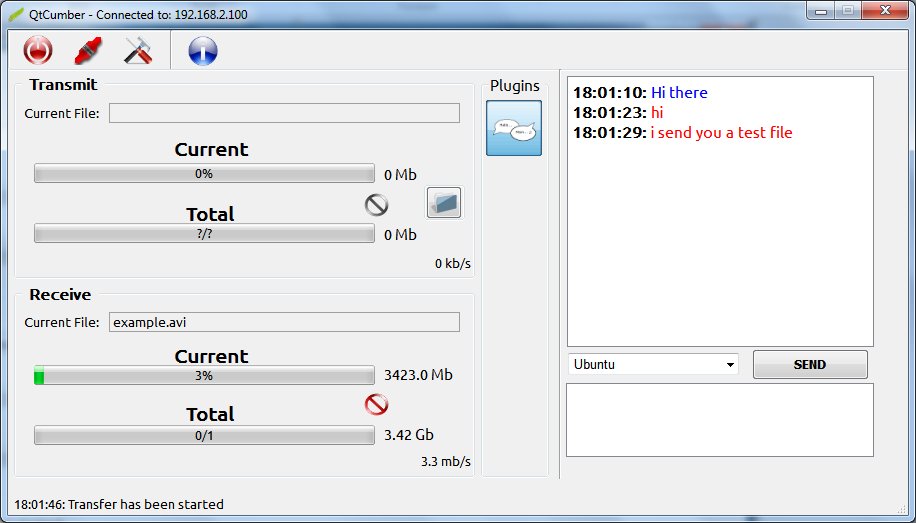Click the Receive Total 0/1 progress bar
The height and width of the screenshot is (523, 916).
point(204,435)
